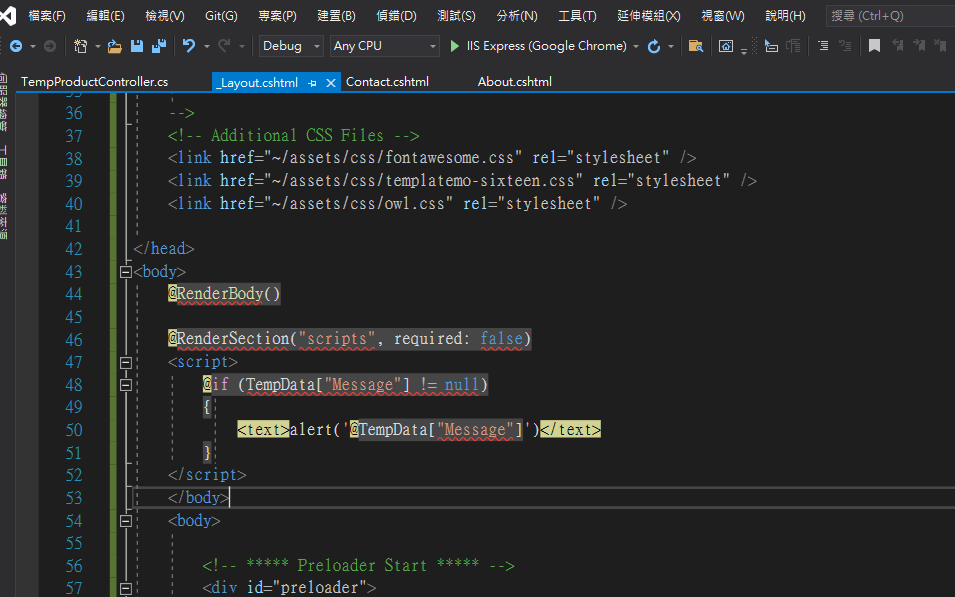This screenshot has height=597, width=955.
Task: Open the 建置(B) menu
Action: coord(336,16)
